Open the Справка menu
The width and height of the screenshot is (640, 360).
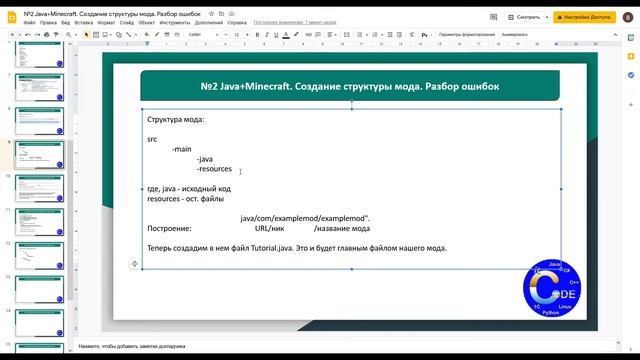point(237,23)
